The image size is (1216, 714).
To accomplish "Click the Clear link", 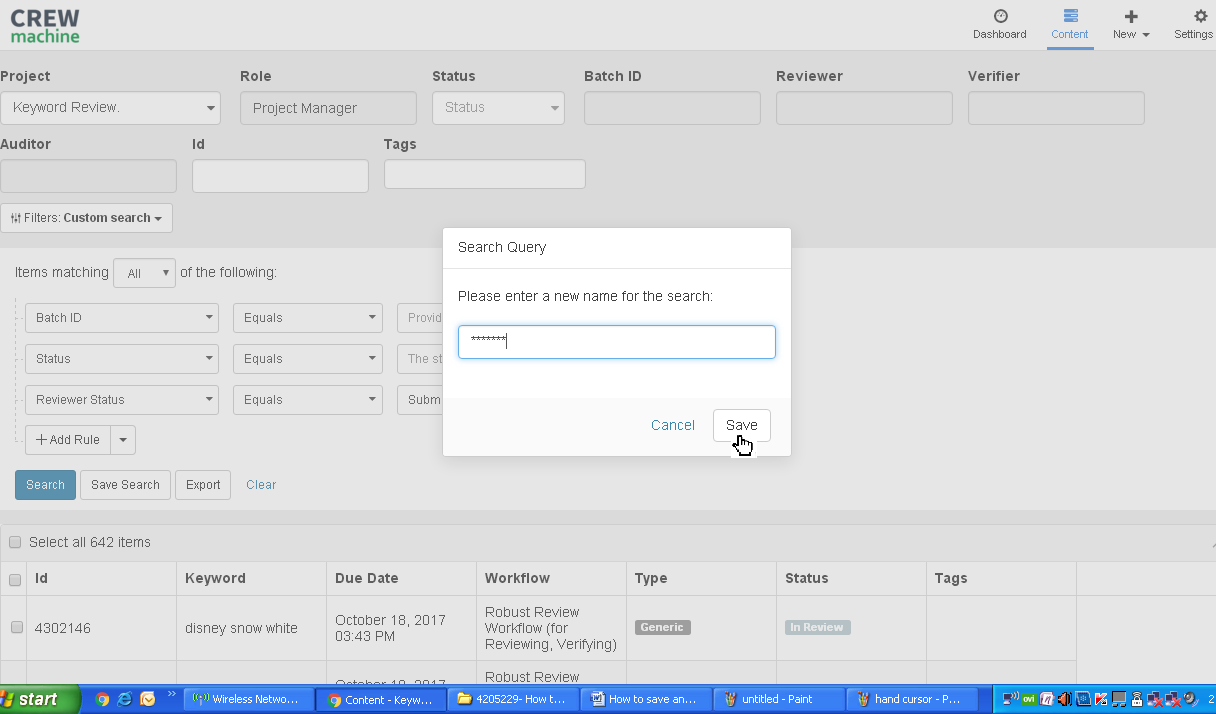I will coord(261,485).
